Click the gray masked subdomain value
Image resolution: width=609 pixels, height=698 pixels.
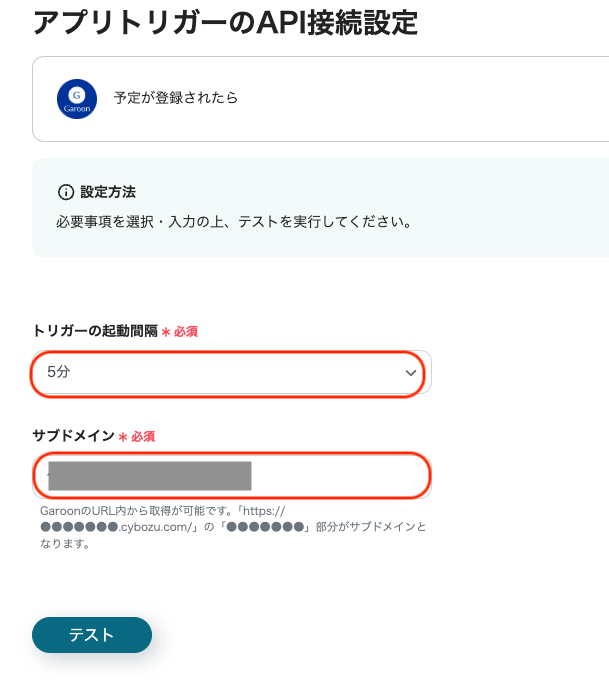(150, 476)
